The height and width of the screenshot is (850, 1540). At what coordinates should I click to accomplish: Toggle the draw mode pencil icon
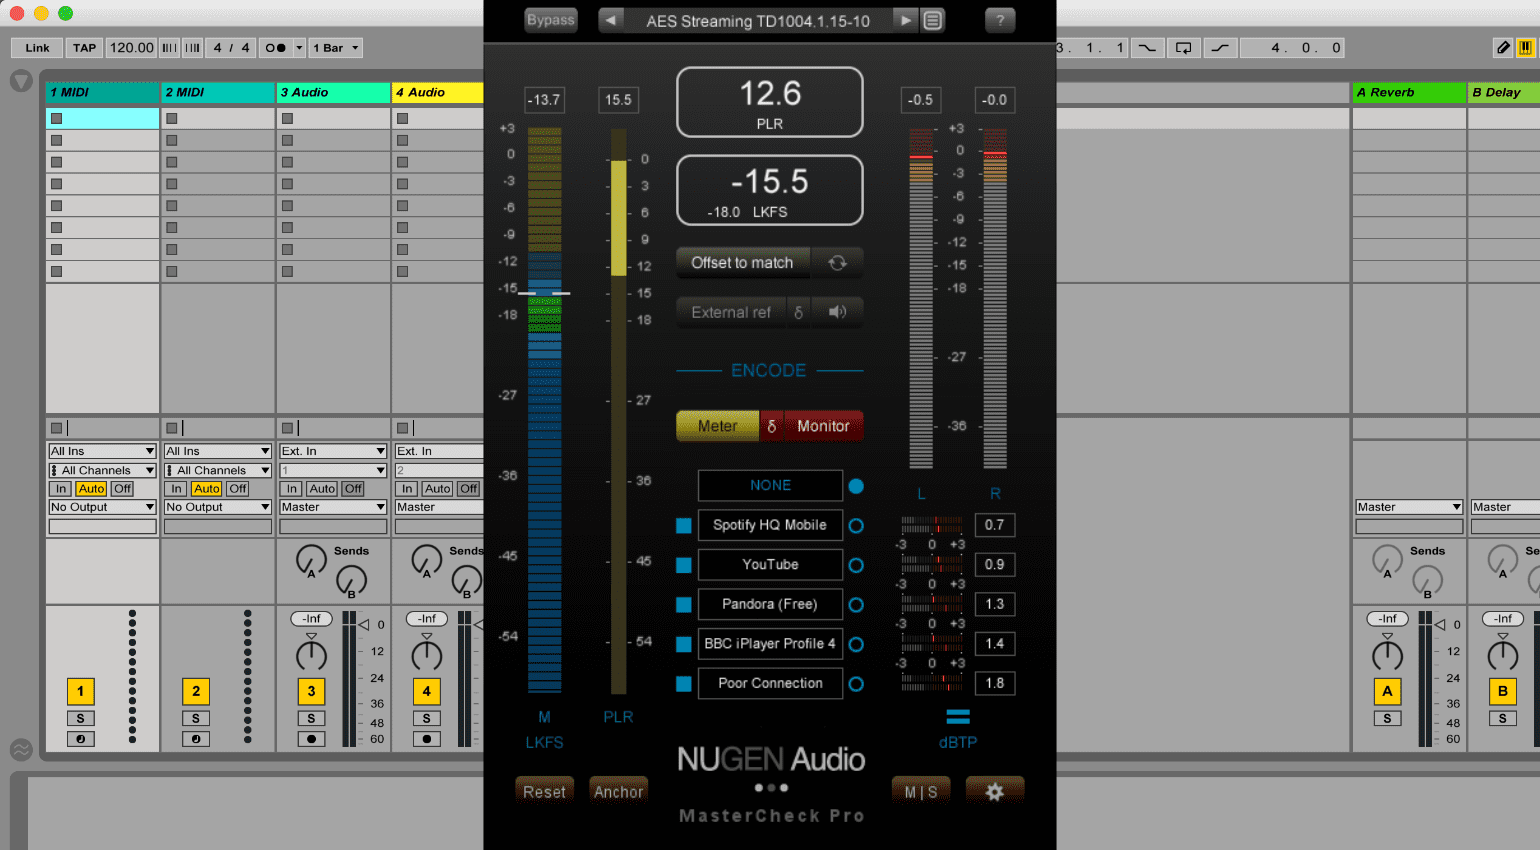1503,47
